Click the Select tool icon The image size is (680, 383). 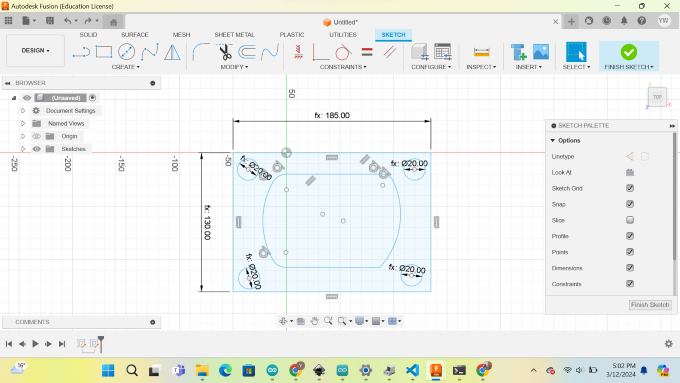[576, 52]
